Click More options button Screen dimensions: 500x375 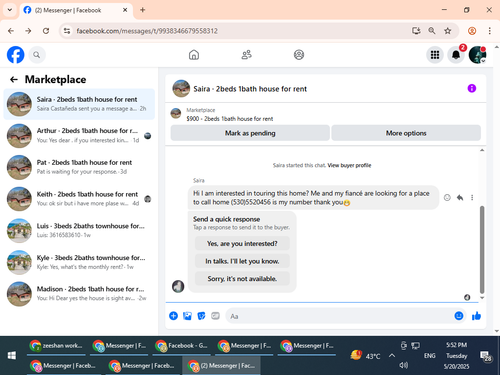click(406, 133)
